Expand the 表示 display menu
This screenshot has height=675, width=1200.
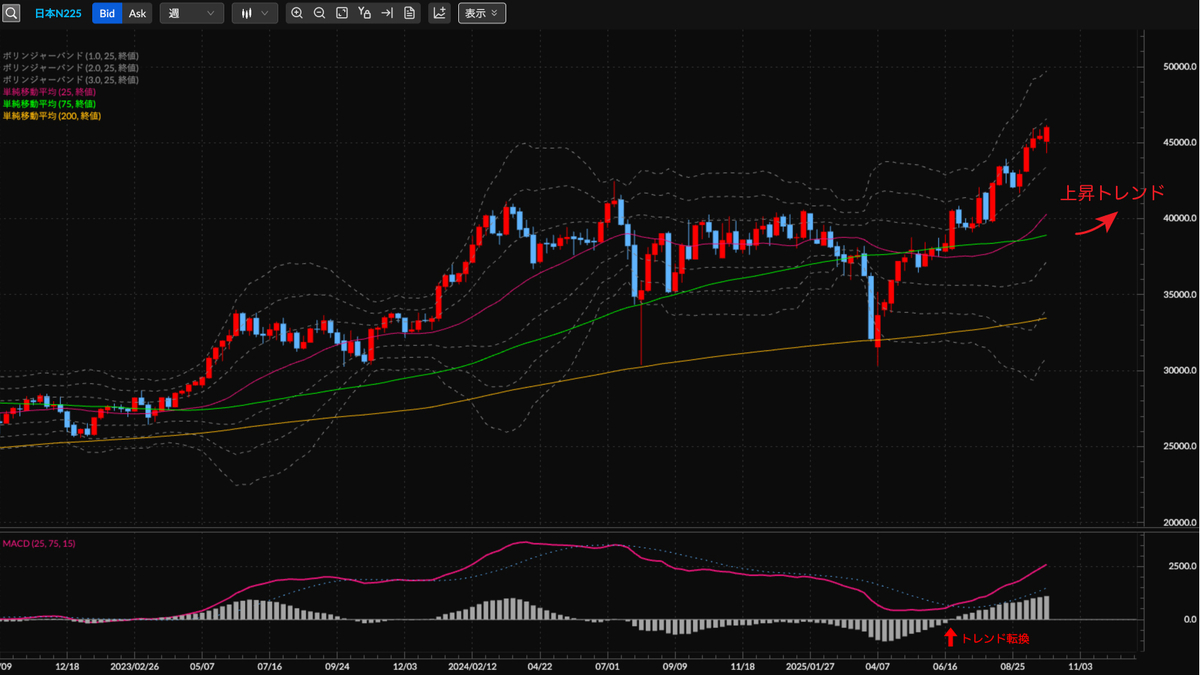click(x=482, y=13)
